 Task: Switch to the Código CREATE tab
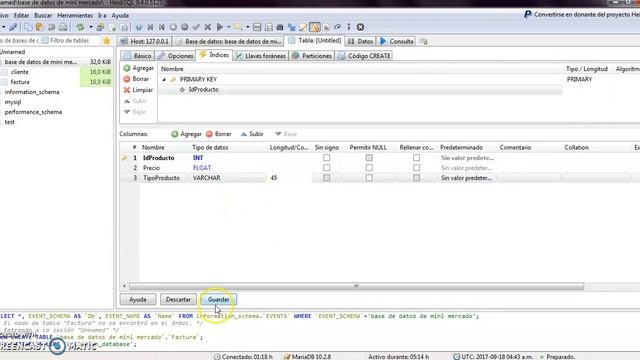tap(364, 56)
